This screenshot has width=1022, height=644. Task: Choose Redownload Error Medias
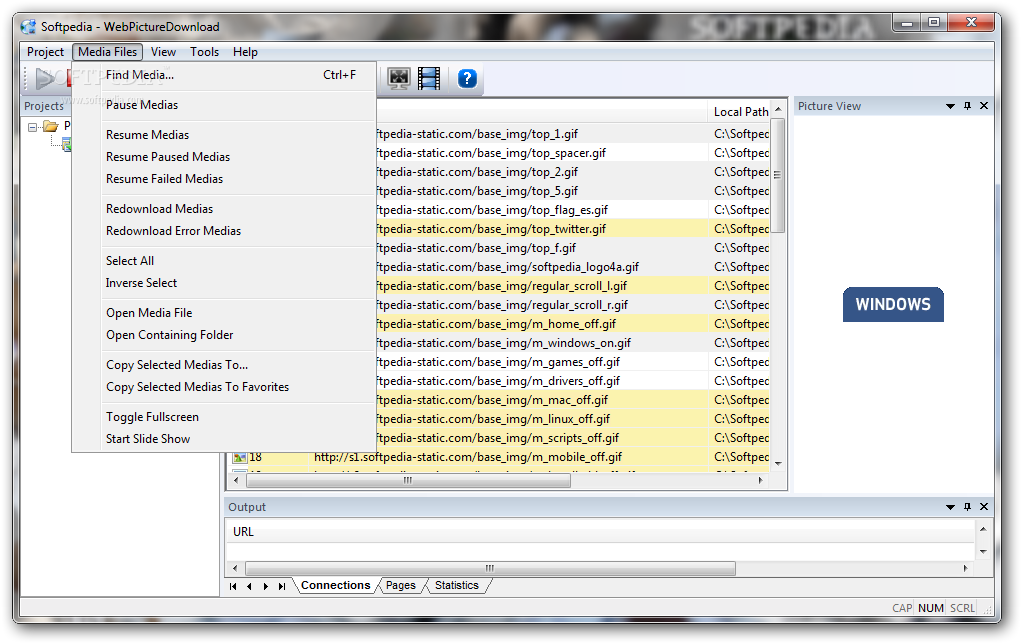(x=224, y=231)
